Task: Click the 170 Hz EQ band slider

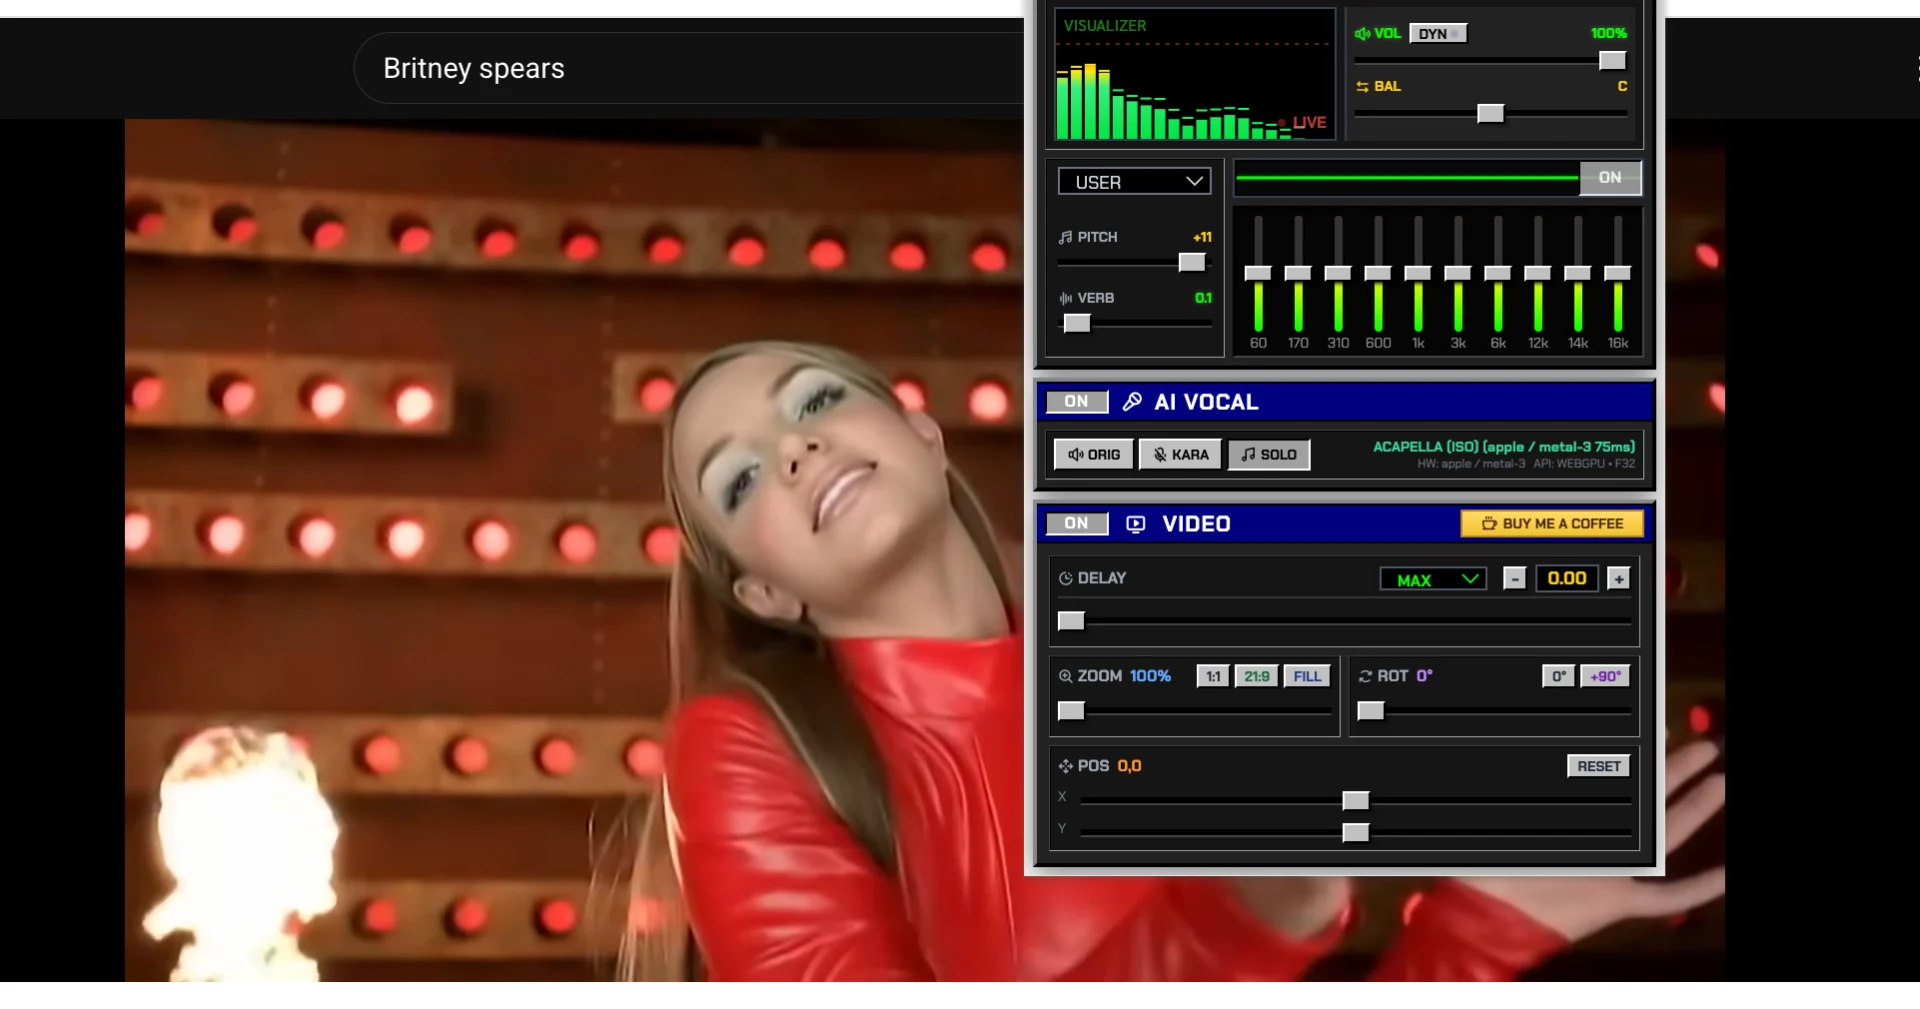Action: click(1298, 274)
